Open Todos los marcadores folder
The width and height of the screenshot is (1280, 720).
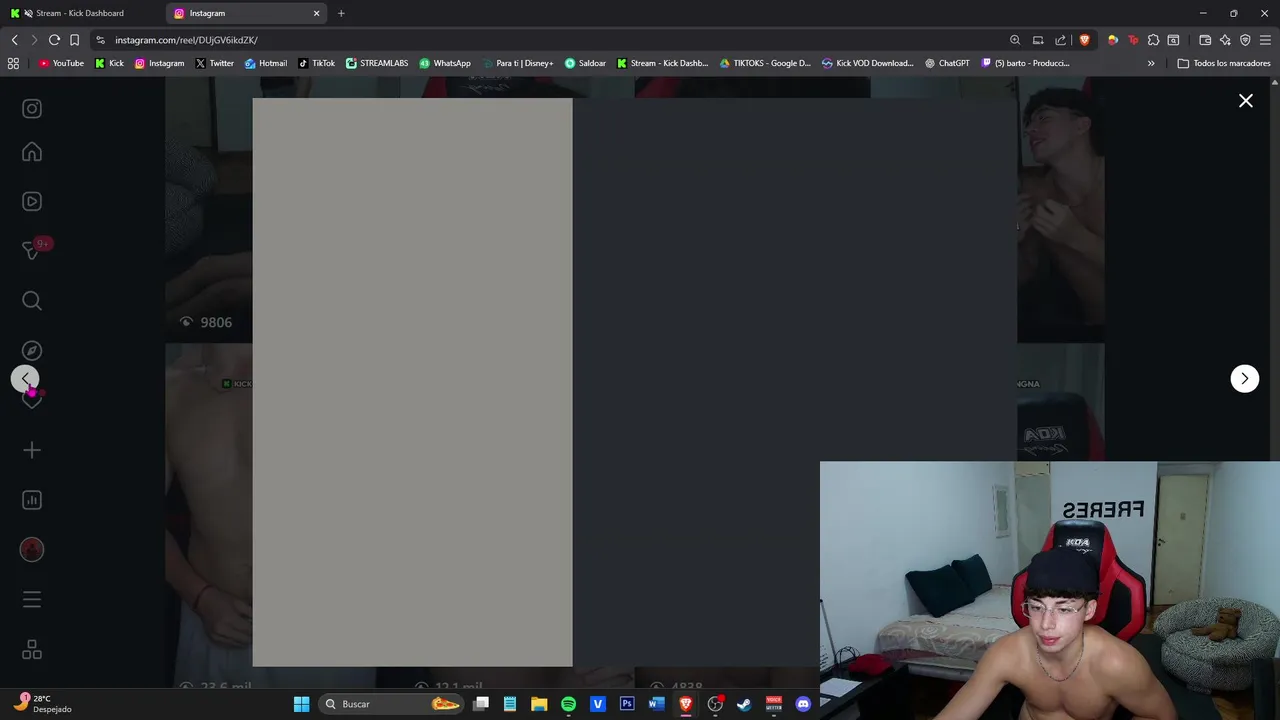1224,63
